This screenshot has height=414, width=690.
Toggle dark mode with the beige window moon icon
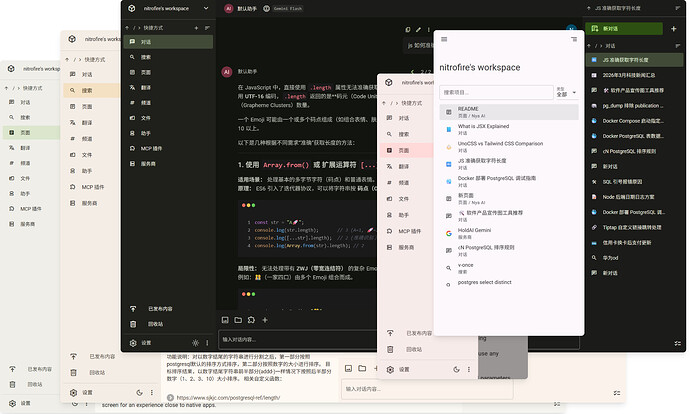pyautogui.click(x=139, y=392)
